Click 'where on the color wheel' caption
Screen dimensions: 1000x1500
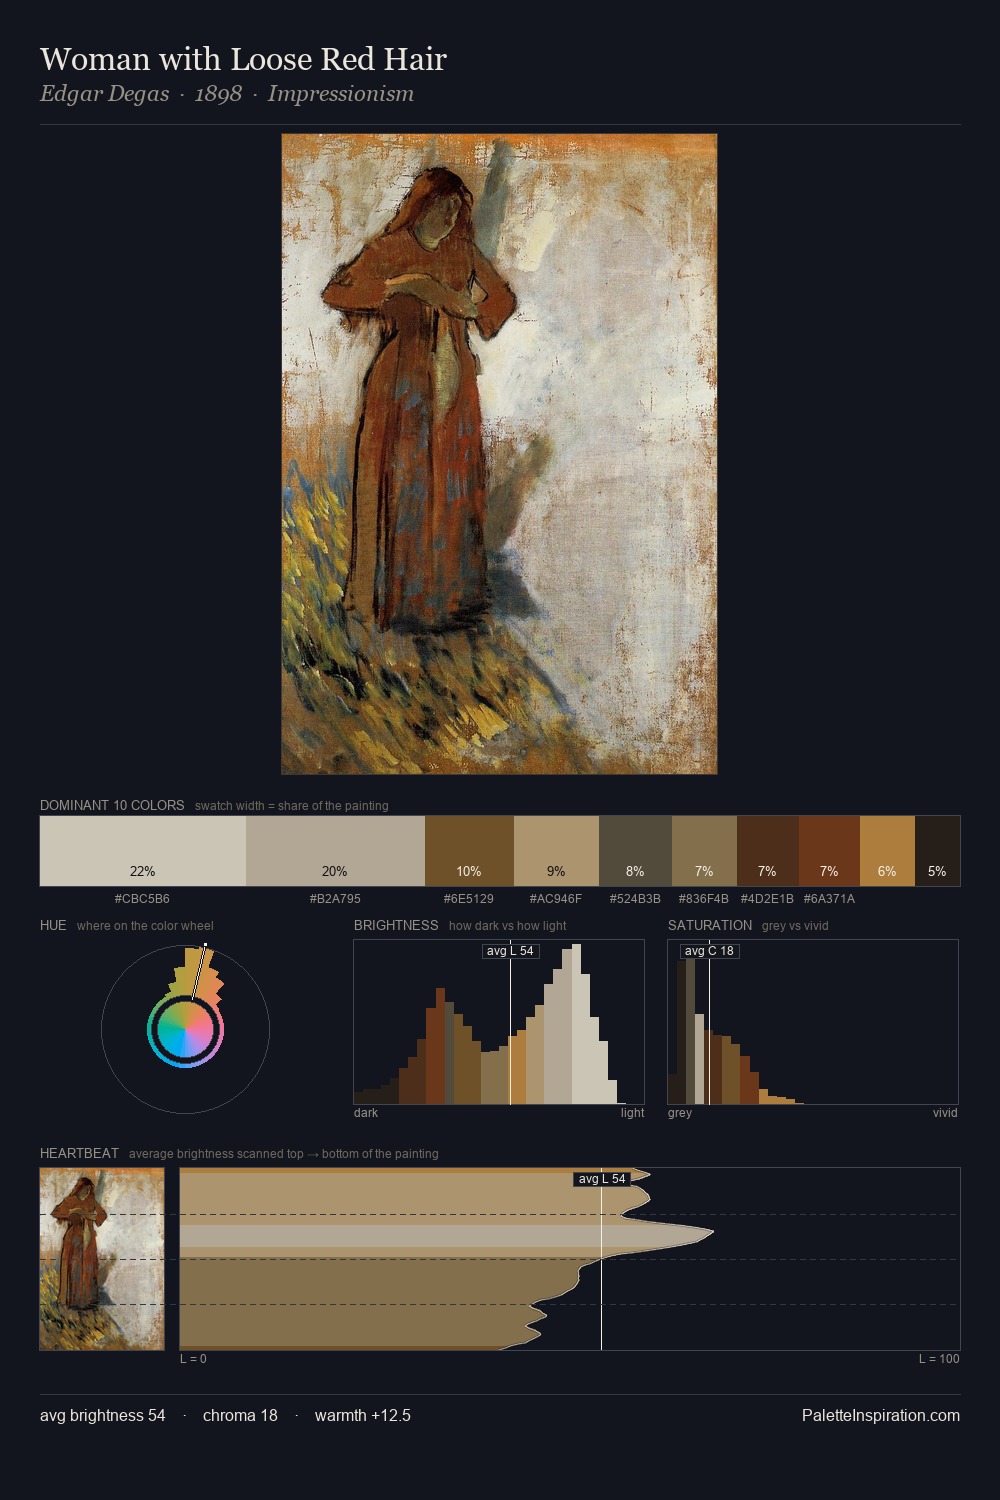(x=145, y=926)
